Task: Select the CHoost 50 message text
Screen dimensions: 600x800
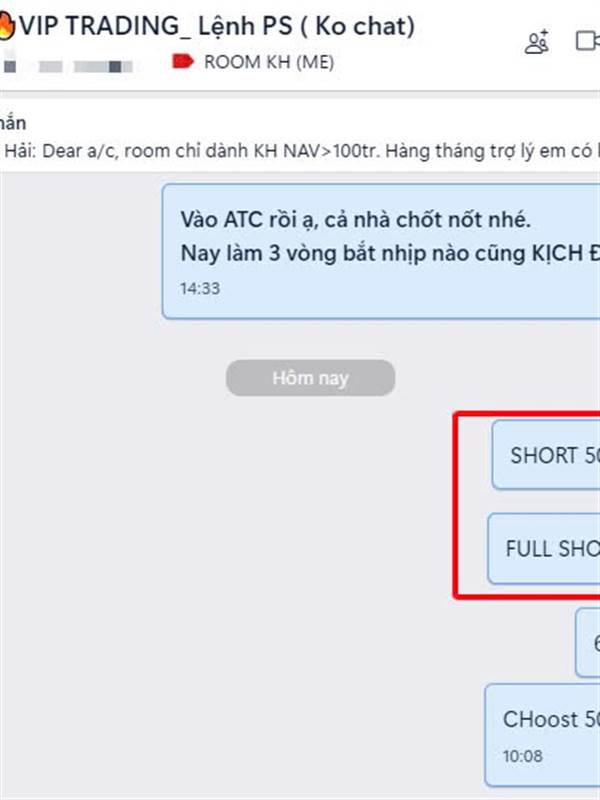Action: point(551,719)
